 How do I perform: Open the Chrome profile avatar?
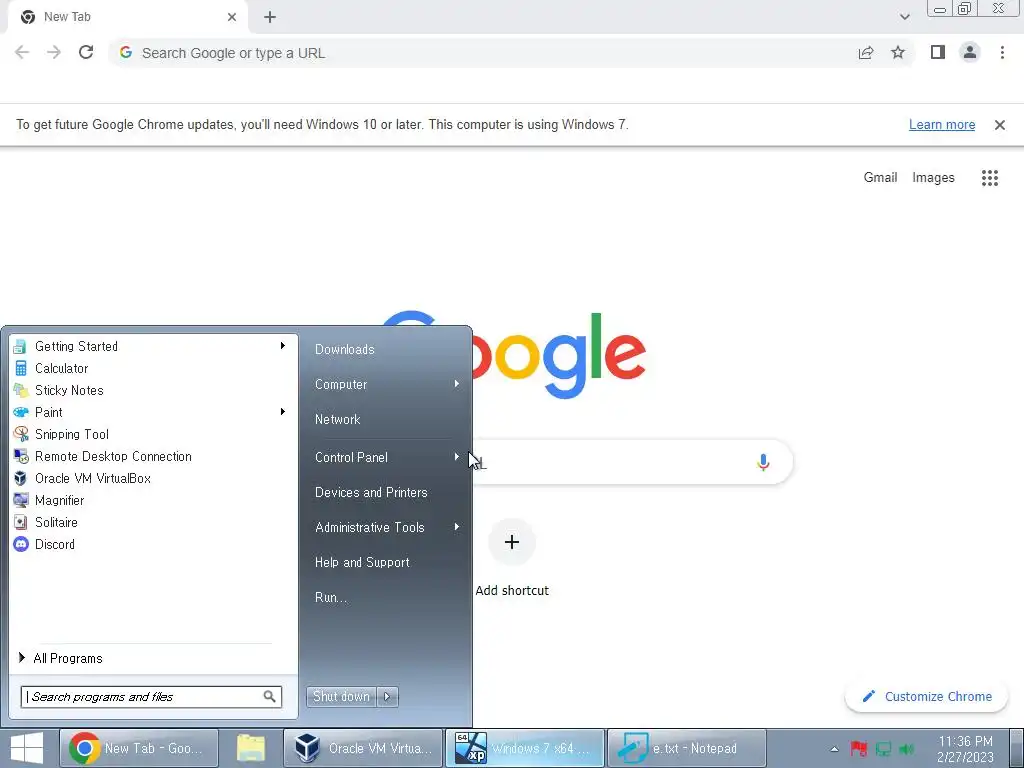[x=970, y=52]
